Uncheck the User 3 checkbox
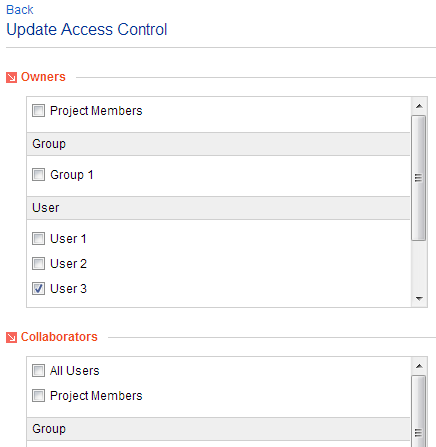This screenshot has height=447, width=436. [x=38, y=288]
